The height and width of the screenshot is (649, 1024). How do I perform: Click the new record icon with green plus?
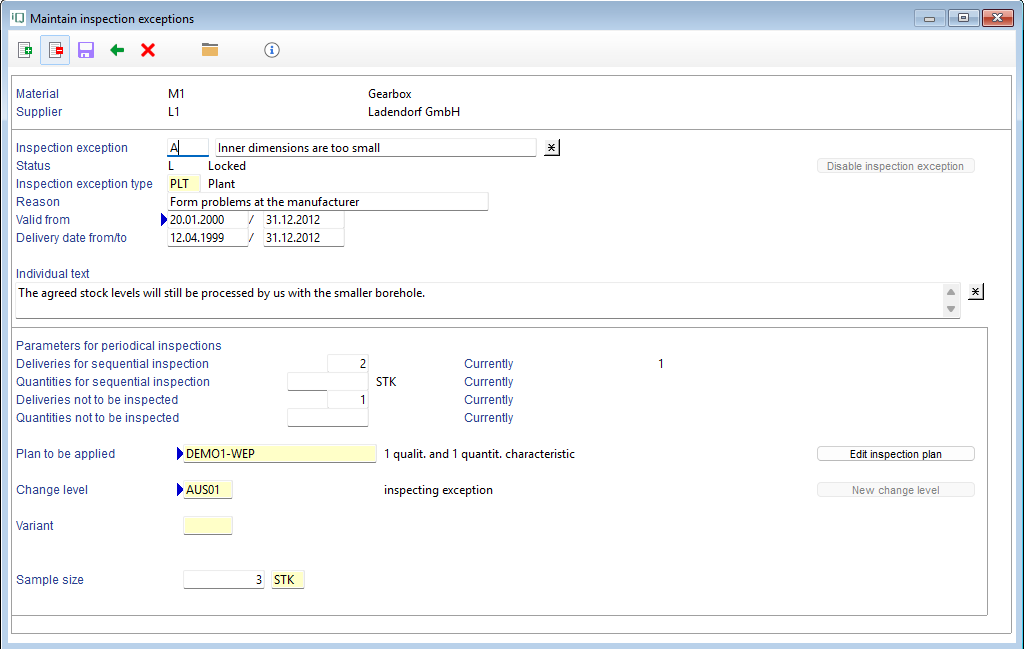[25, 50]
